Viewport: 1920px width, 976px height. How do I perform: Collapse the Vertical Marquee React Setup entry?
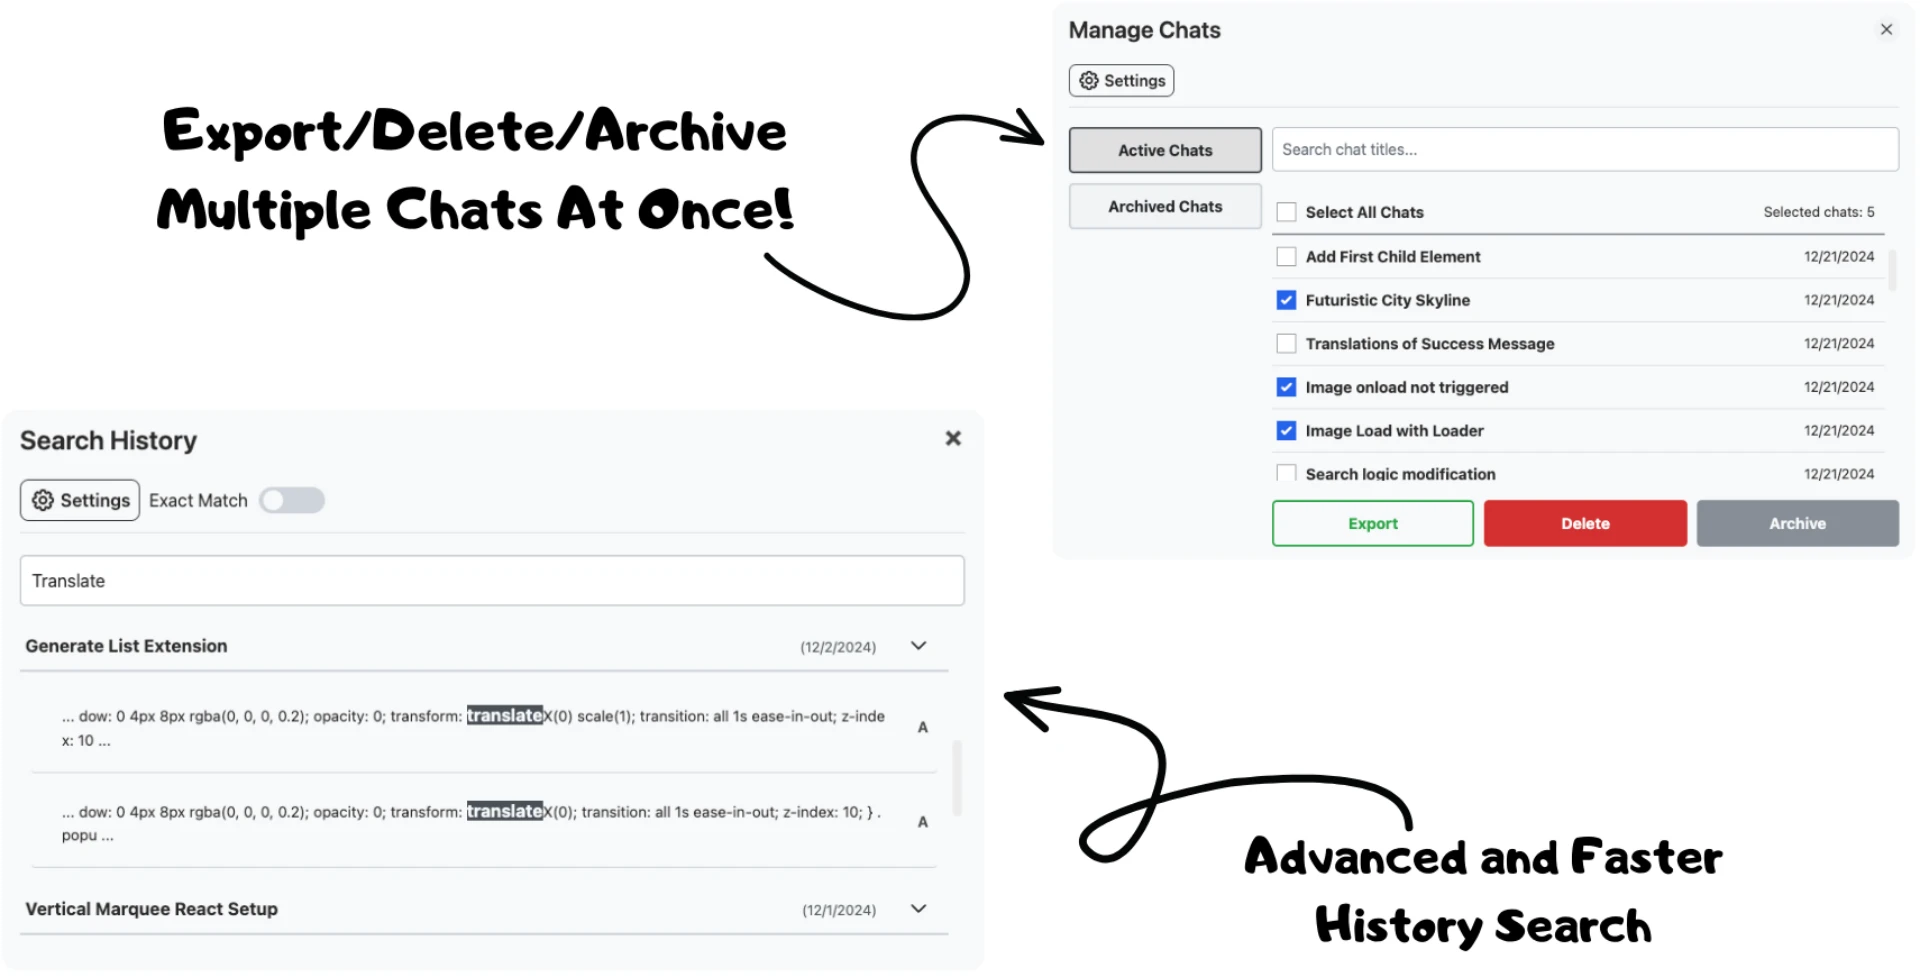pos(917,909)
